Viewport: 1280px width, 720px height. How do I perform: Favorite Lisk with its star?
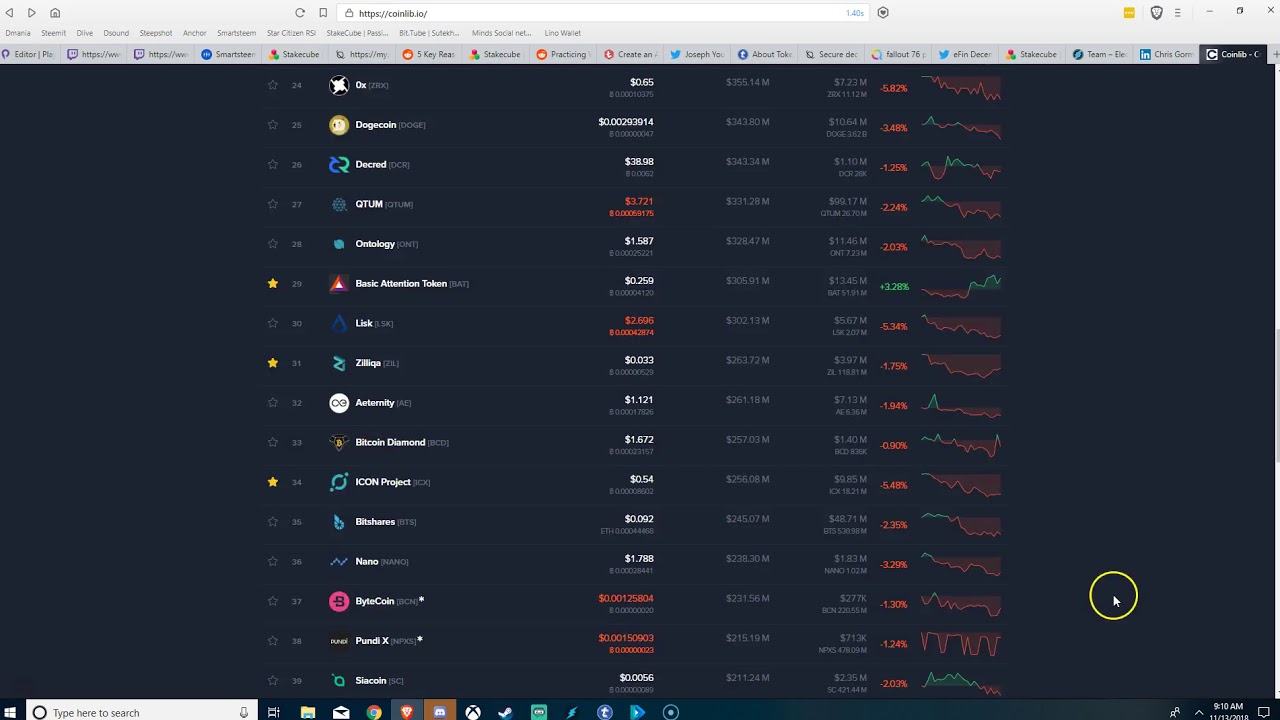click(x=272, y=323)
